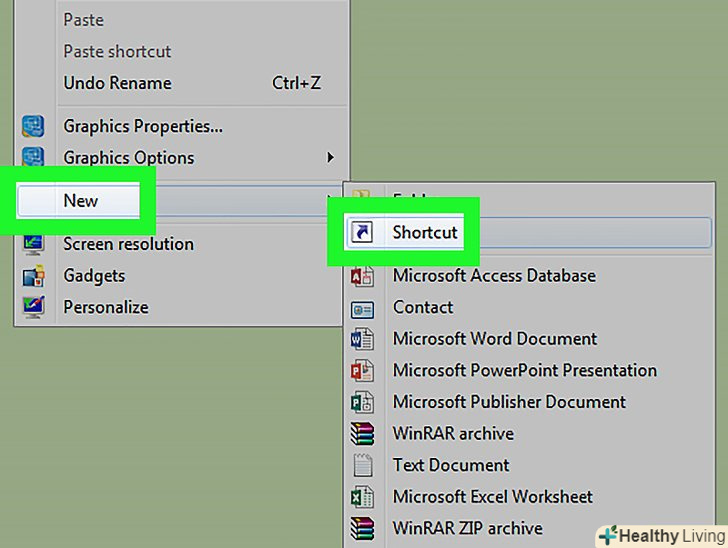This screenshot has height=548, width=728.
Task: Click the Personalize icon
Action: pos(33,307)
